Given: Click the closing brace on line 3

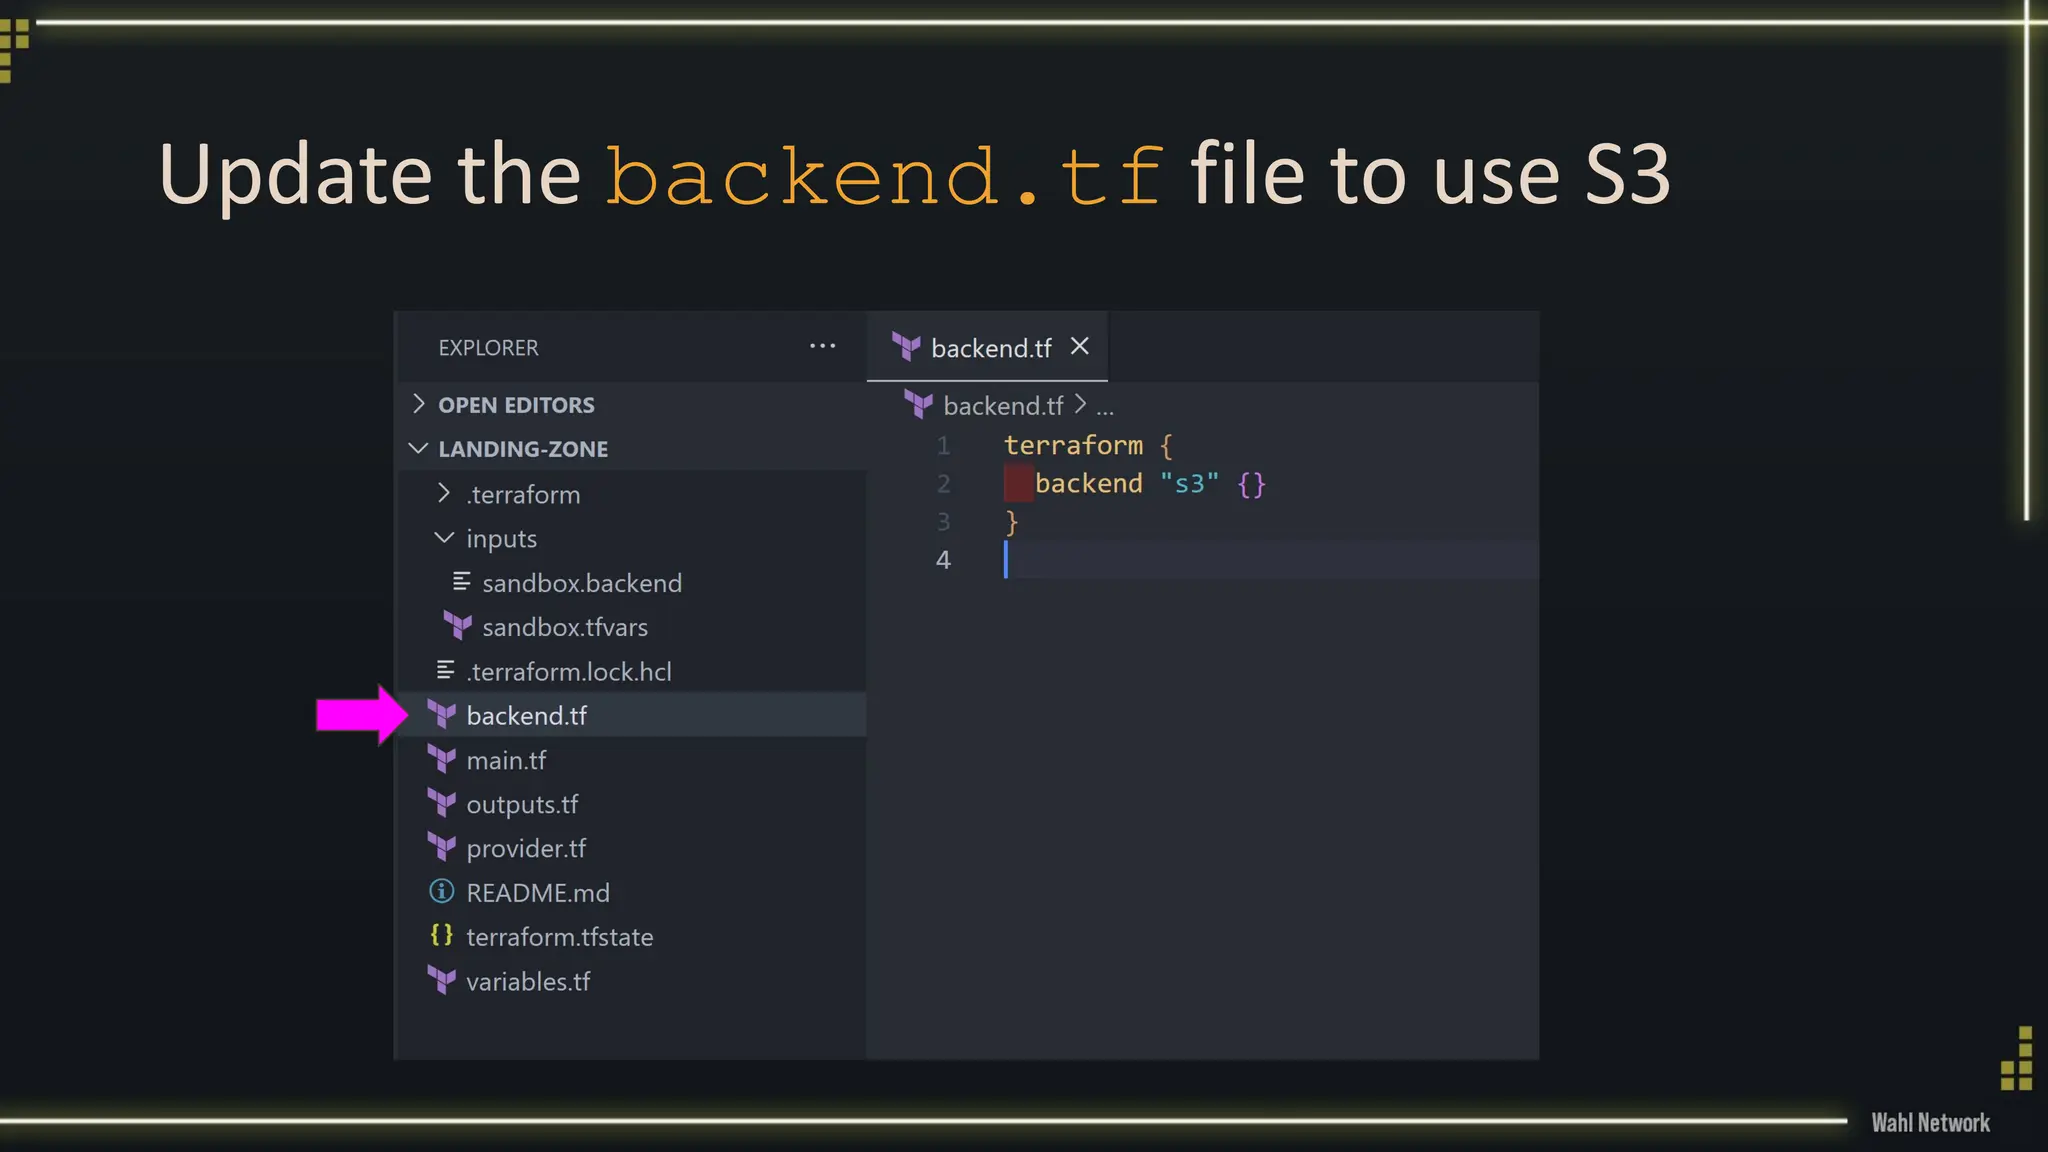Looking at the screenshot, I should pyautogui.click(x=1011, y=522).
